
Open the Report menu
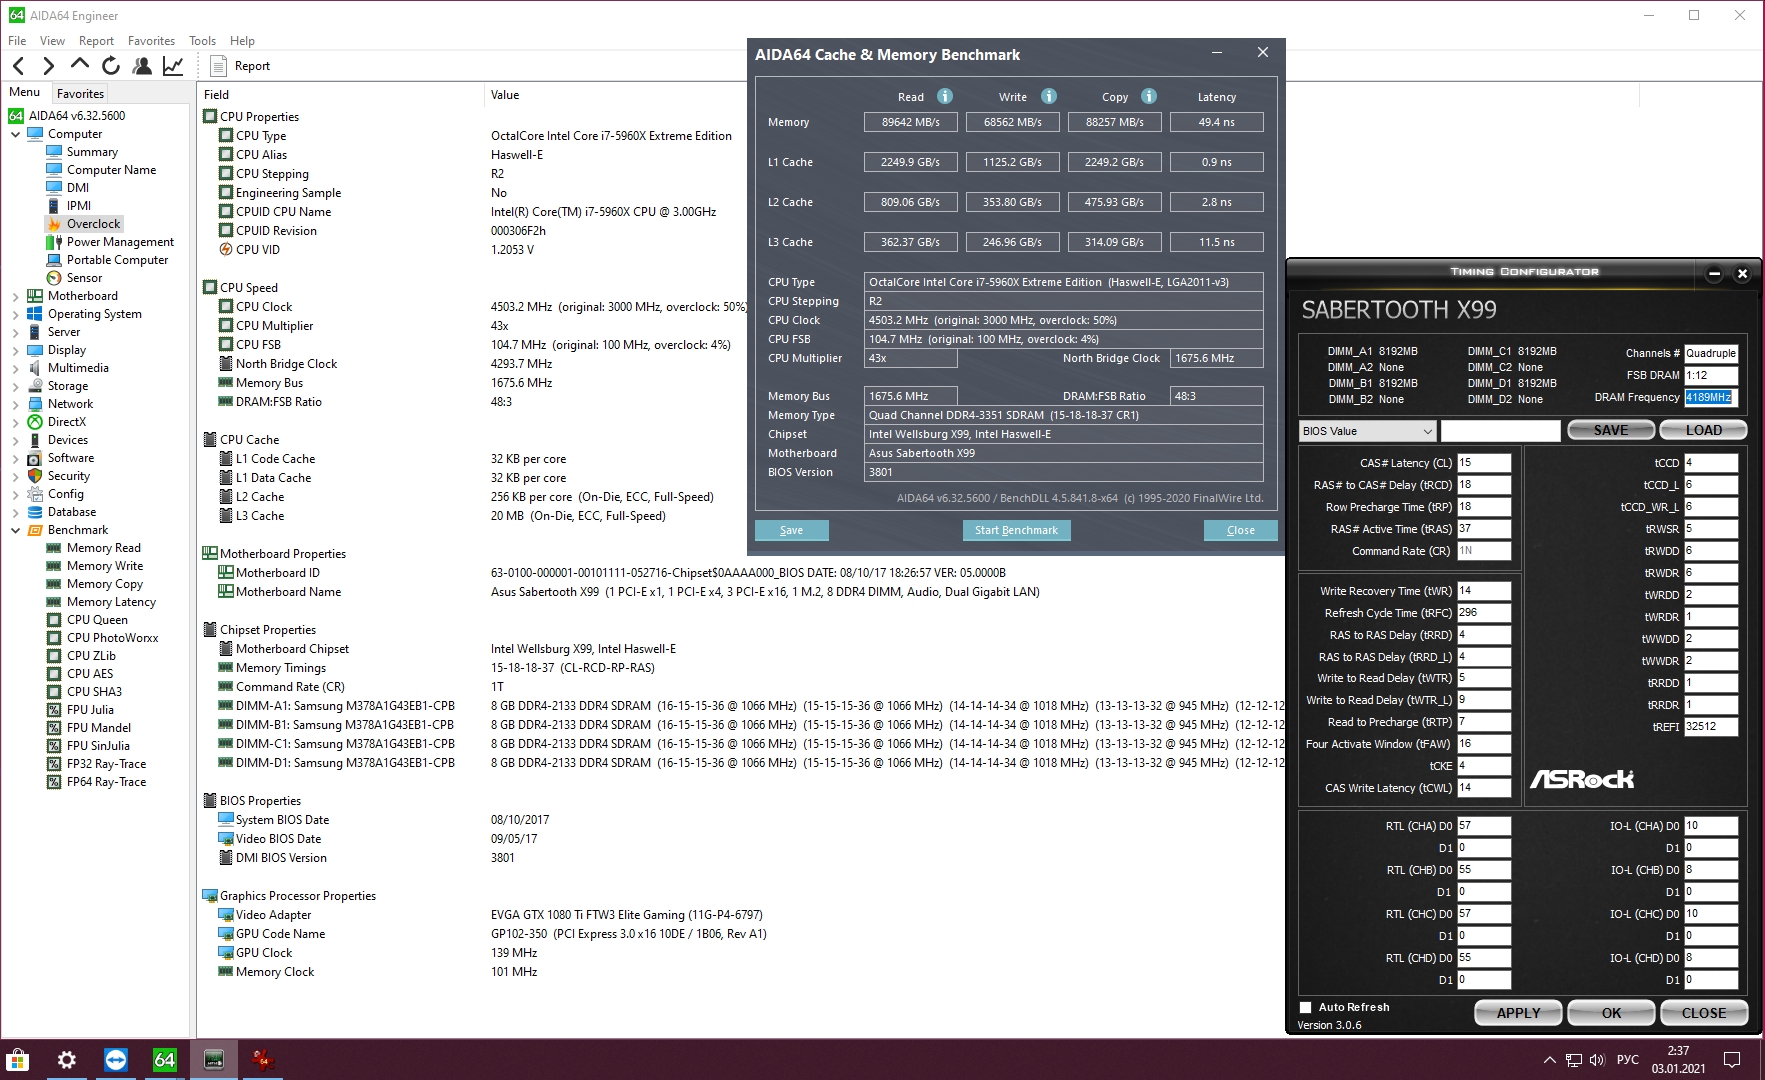click(x=96, y=41)
